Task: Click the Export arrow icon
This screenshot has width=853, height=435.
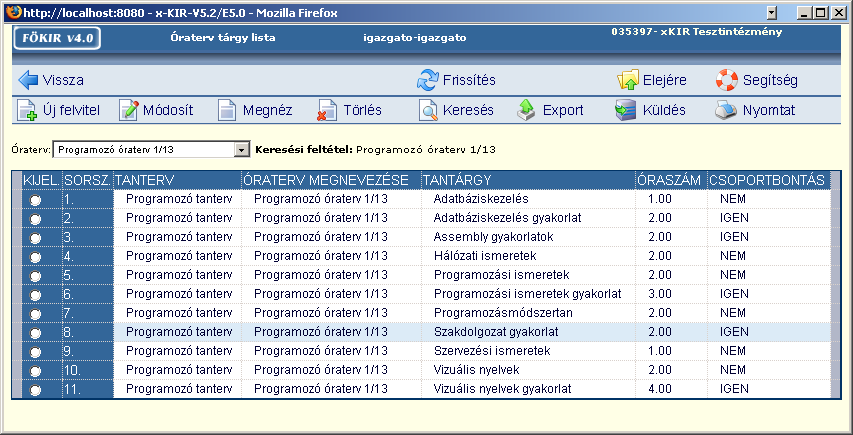Action: click(x=526, y=110)
